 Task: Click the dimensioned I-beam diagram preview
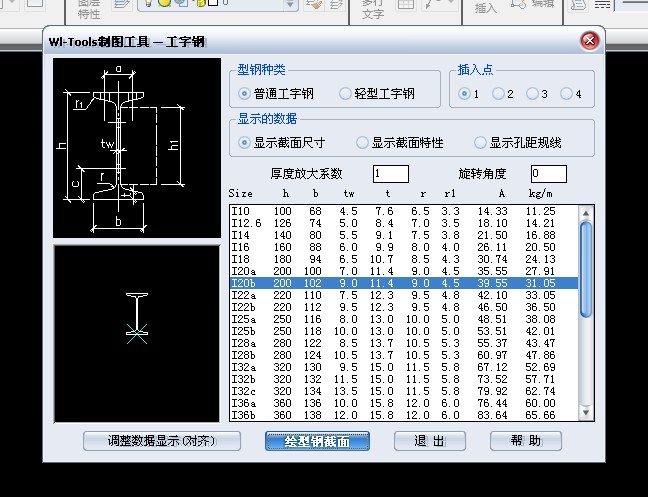pos(137,148)
